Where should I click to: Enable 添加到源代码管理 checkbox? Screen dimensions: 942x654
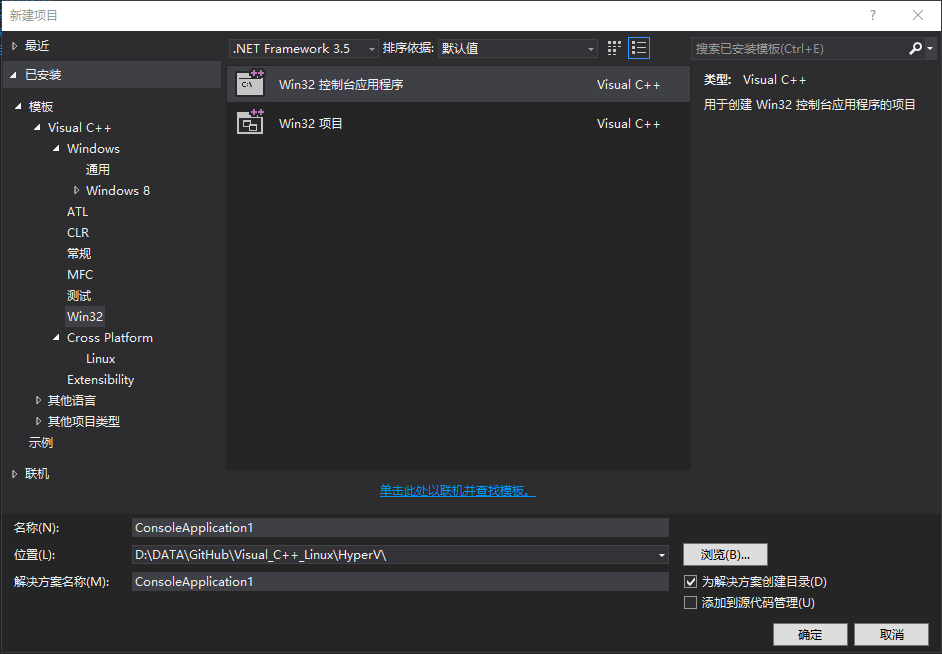(x=690, y=602)
